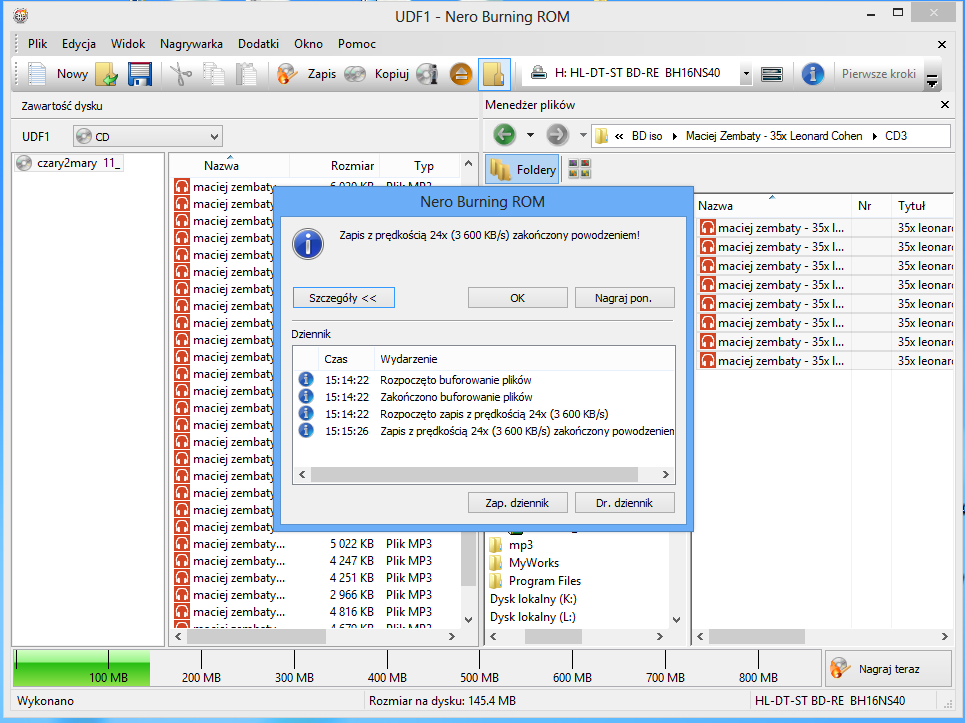Click the Maciej Zembaty - 35x Leonard Cohen breadcrumb
Screen dimensions: 965x723
(774, 136)
